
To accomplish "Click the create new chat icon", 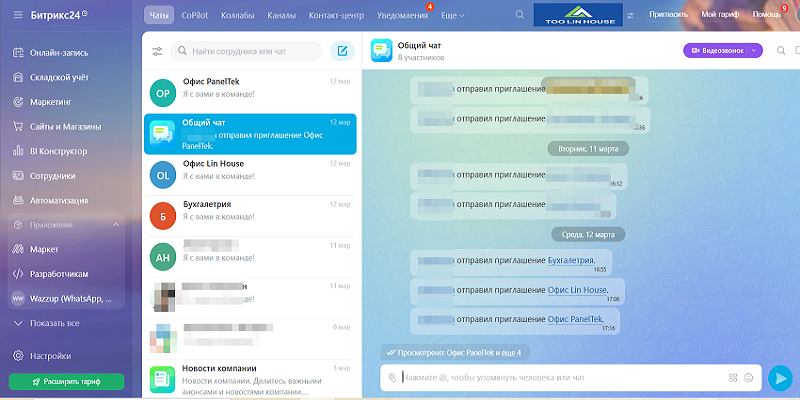I will 342,51.
